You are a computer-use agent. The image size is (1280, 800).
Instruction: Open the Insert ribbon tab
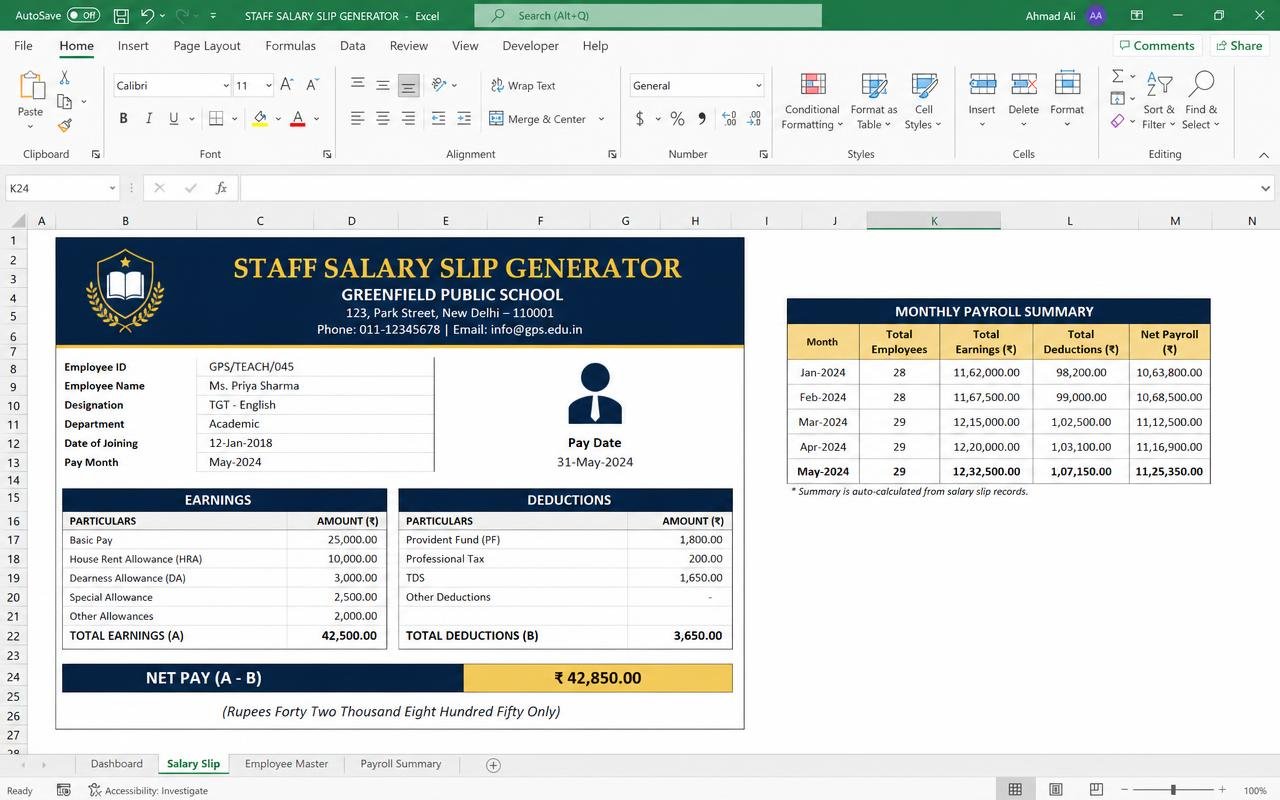click(x=133, y=46)
